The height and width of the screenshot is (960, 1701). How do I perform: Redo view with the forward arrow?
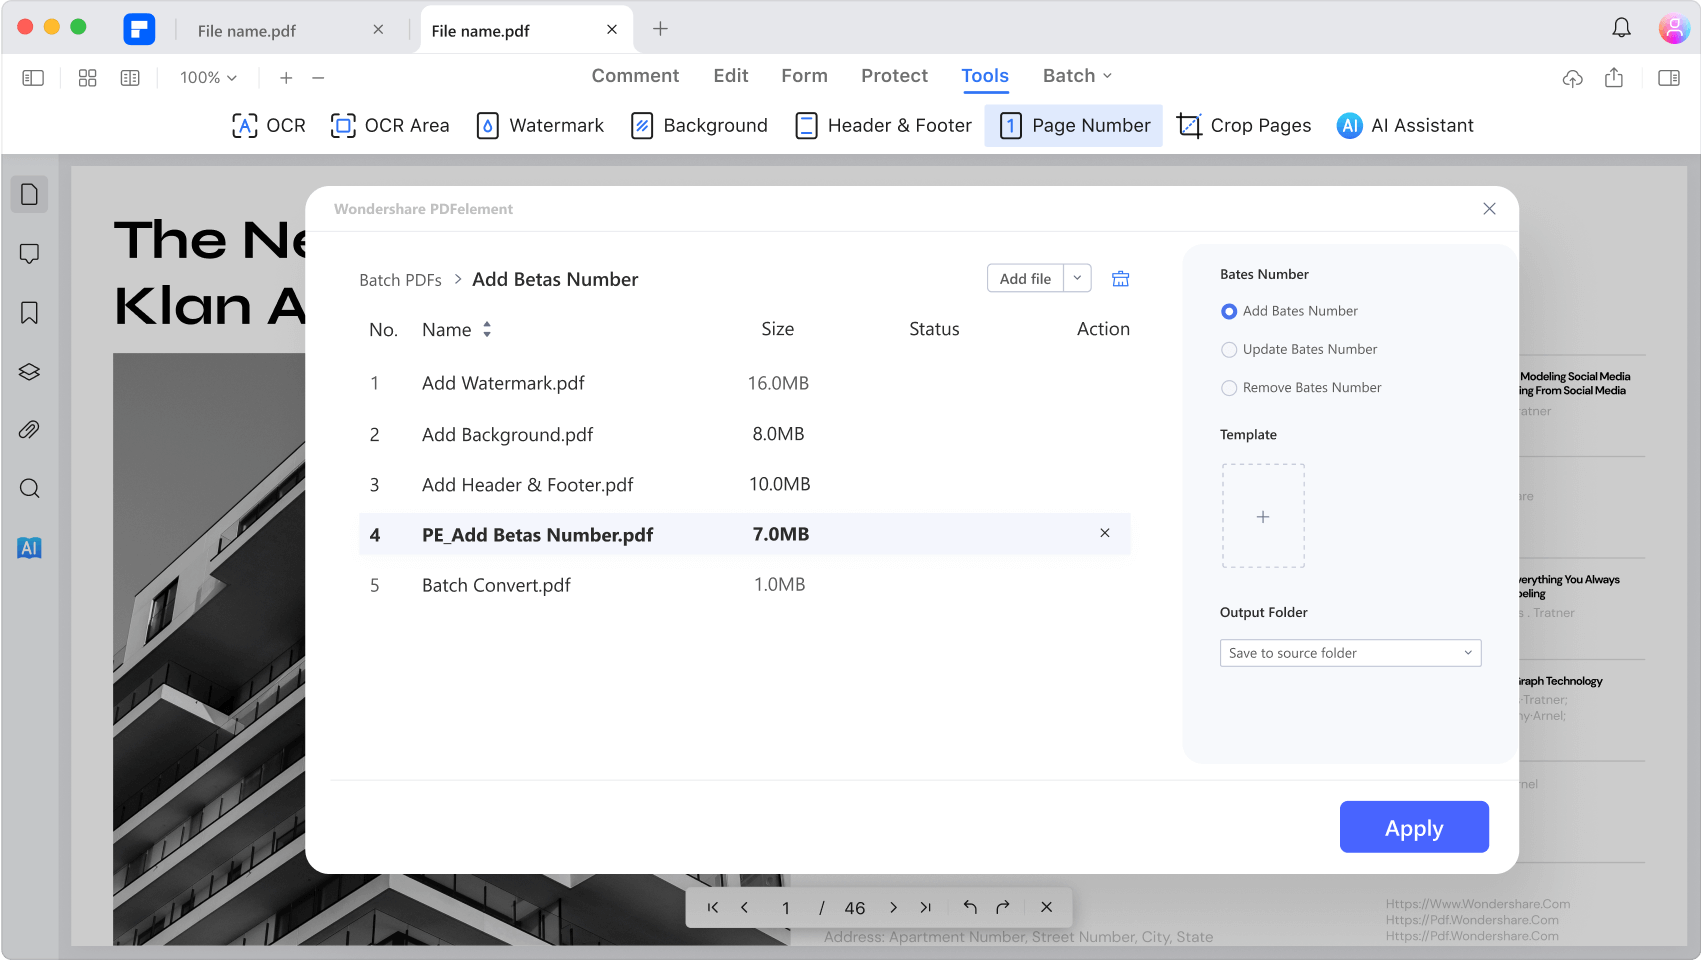click(x=1003, y=908)
